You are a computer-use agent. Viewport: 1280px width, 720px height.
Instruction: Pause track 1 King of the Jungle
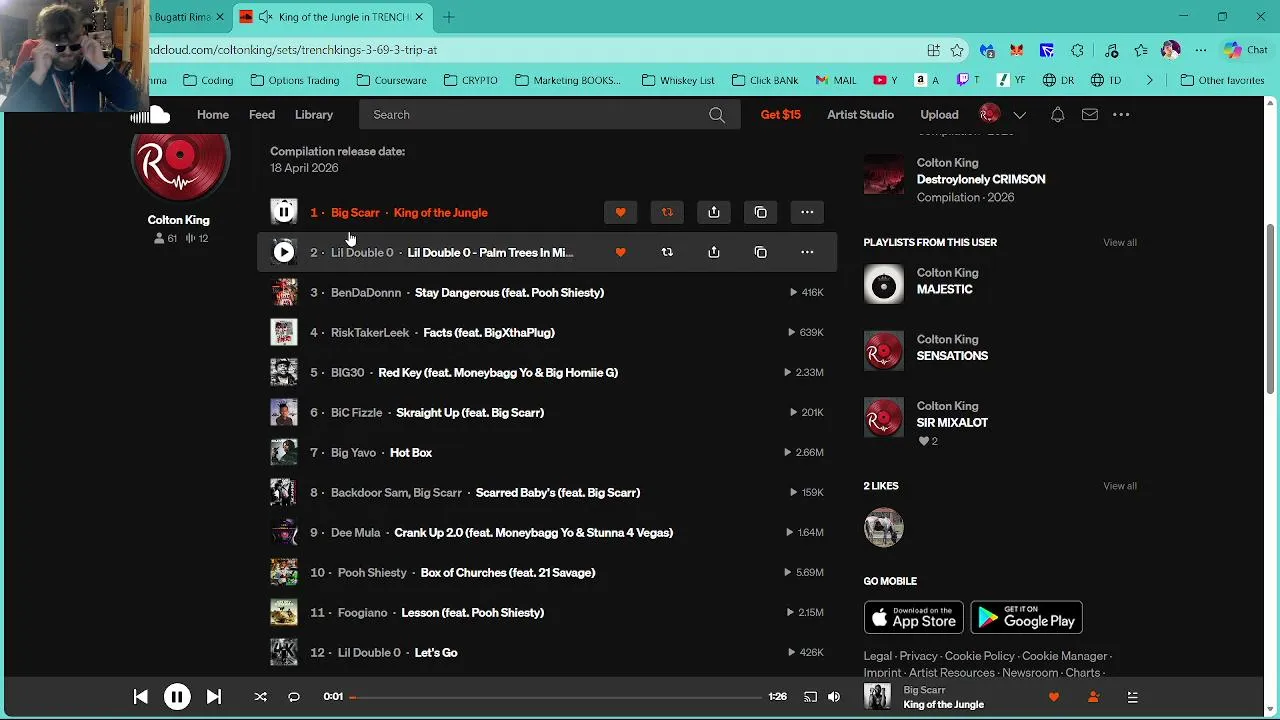[284, 212]
